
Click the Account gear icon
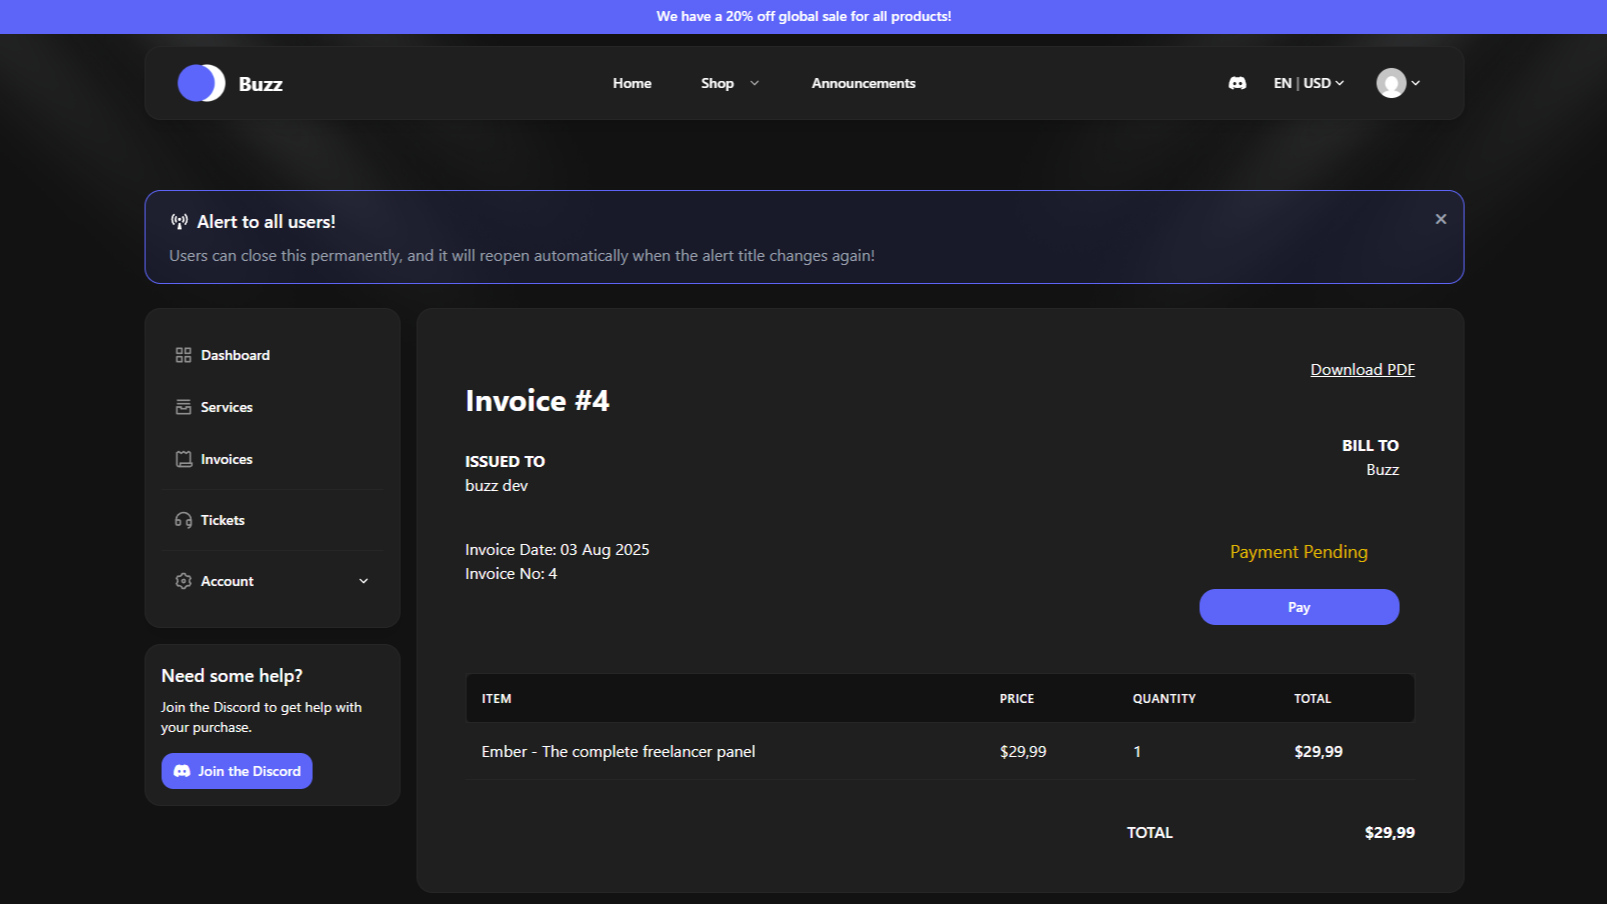[183, 581]
